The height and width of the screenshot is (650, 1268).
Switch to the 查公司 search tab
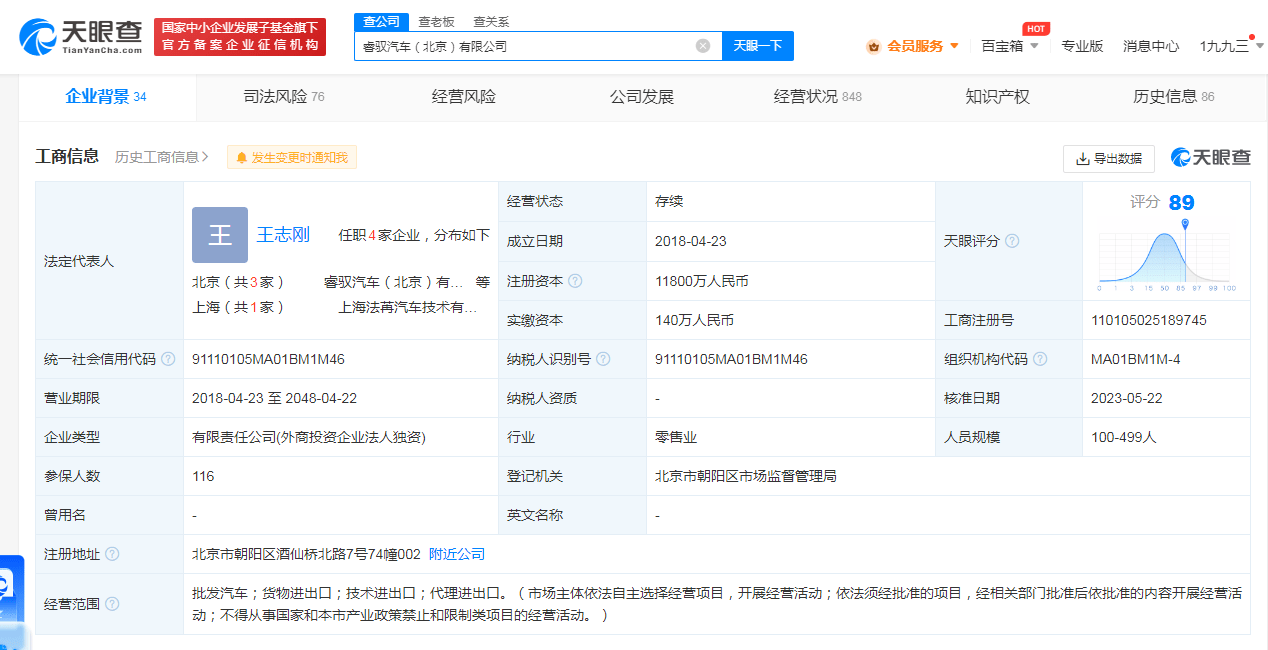380,21
